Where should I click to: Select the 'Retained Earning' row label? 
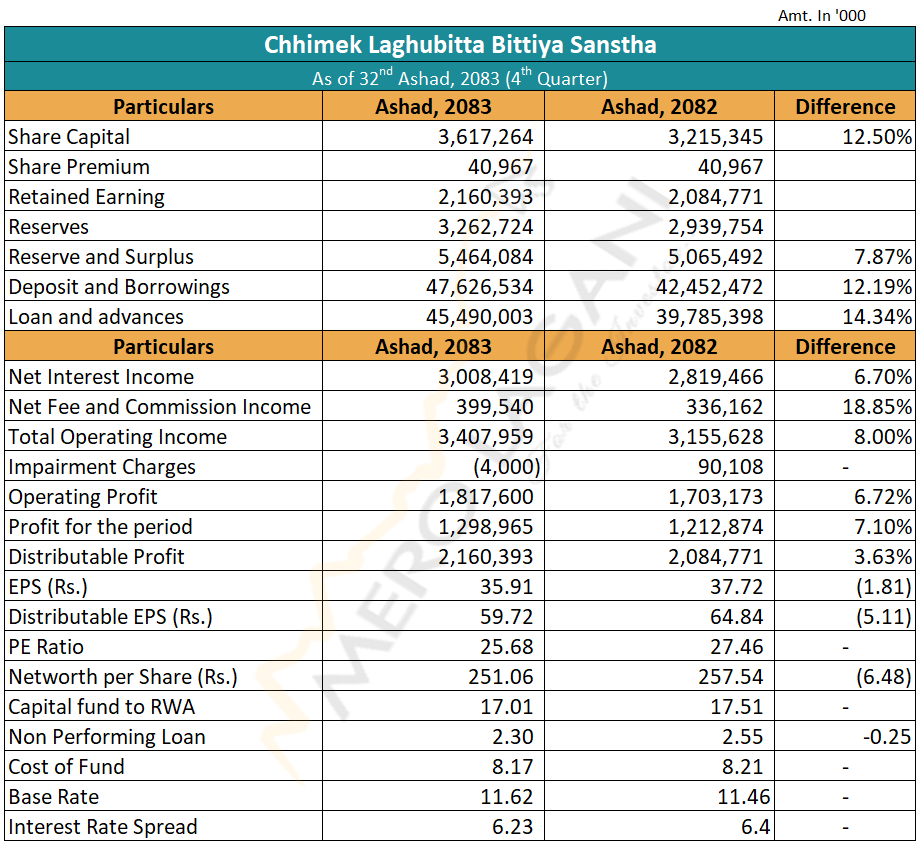coord(86,197)
